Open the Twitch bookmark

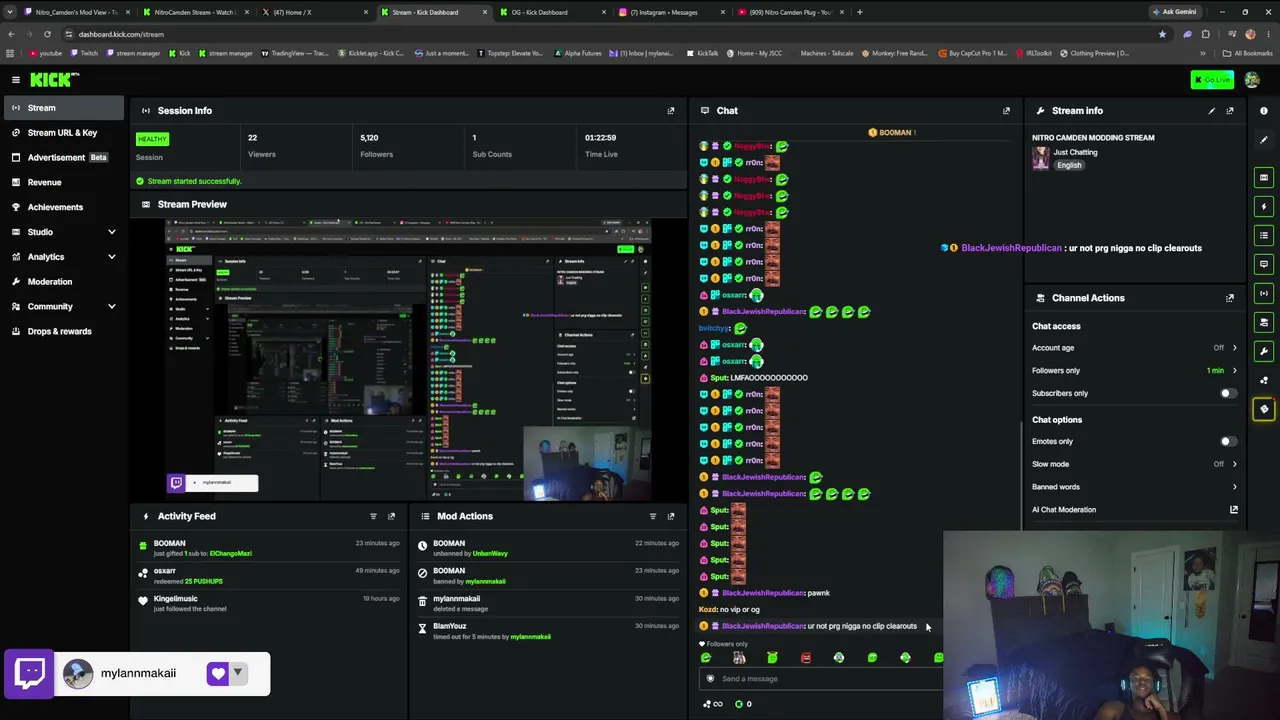(x=83, y=53)
